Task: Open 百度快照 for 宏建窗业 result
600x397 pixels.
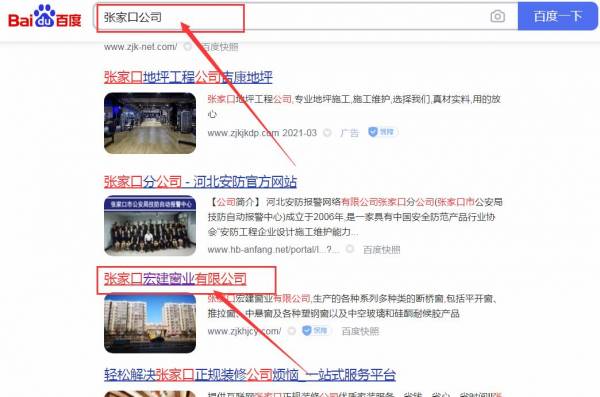Action: pyautogui.click(x=360, y=331)
